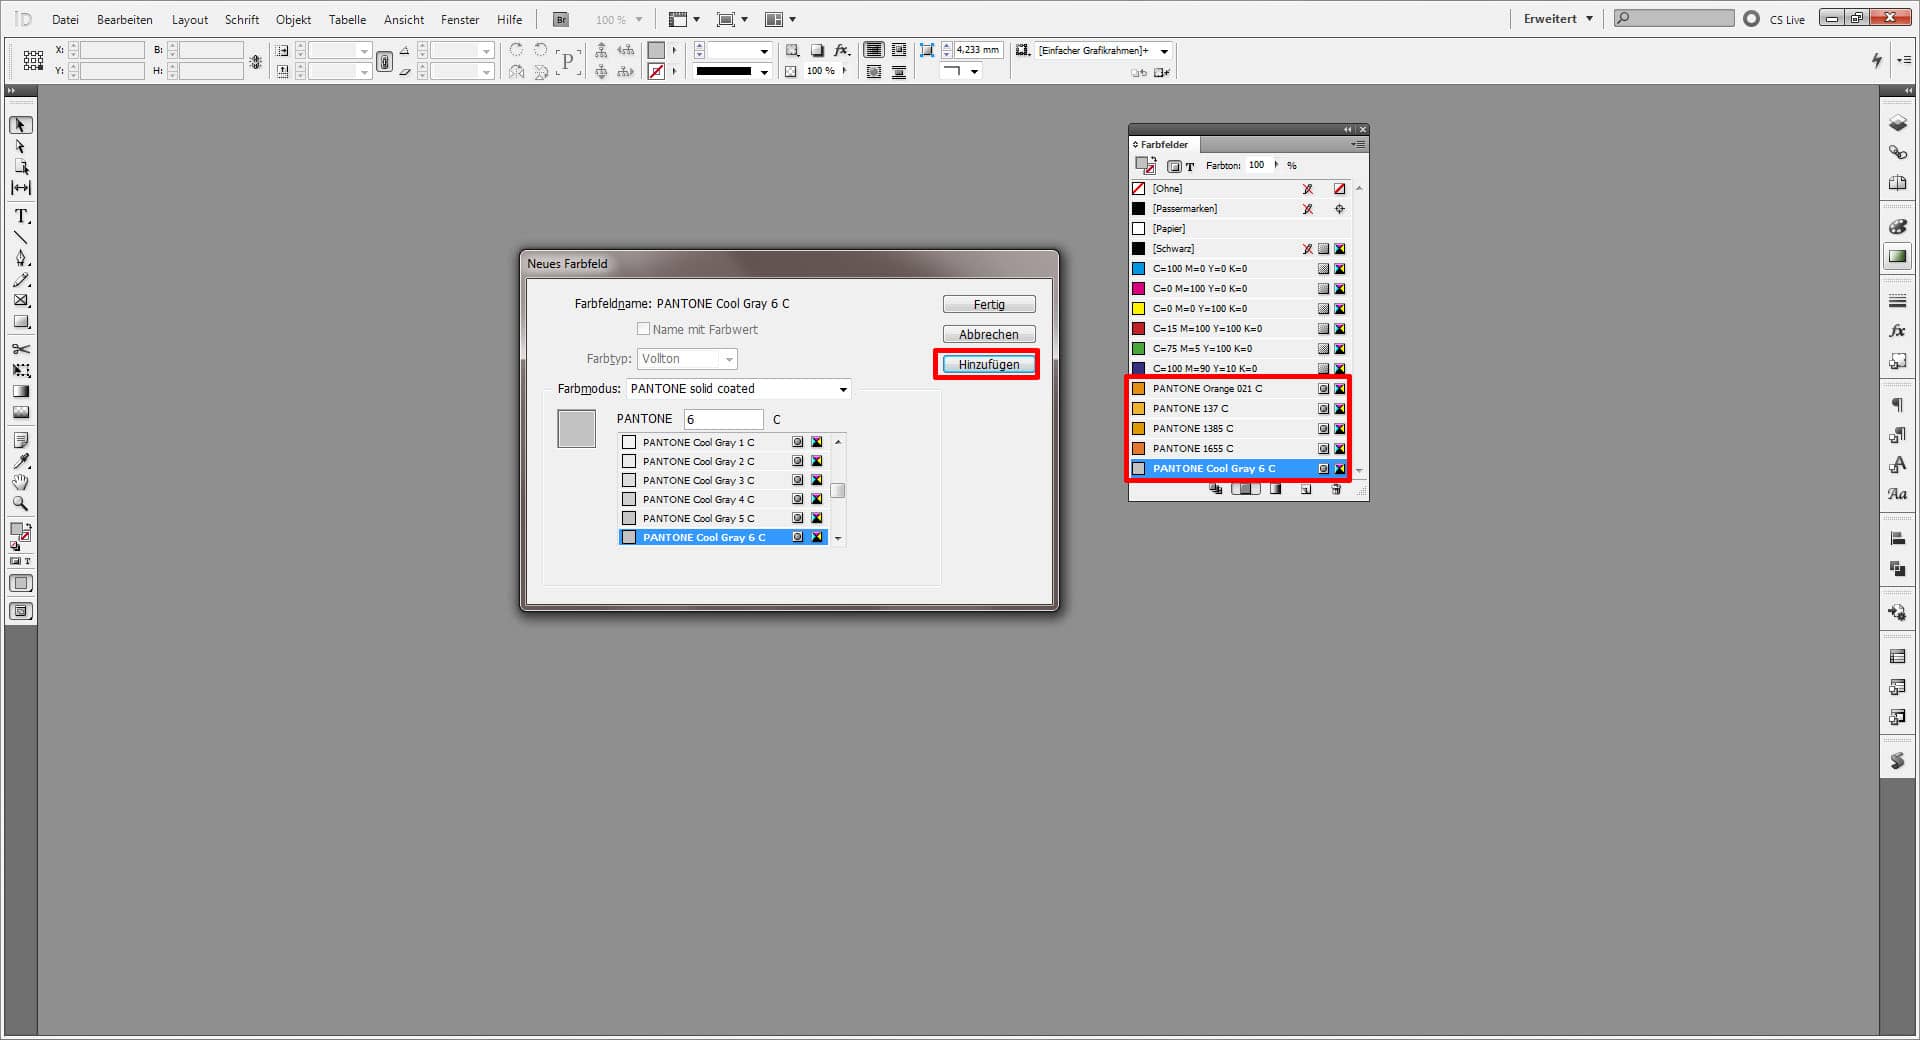Image resolution: width=1920 pixels, height=1040 pixels.
Task: Check PANTONE Cool Gray 1 C in the list
Action: (x=629, y=441)
